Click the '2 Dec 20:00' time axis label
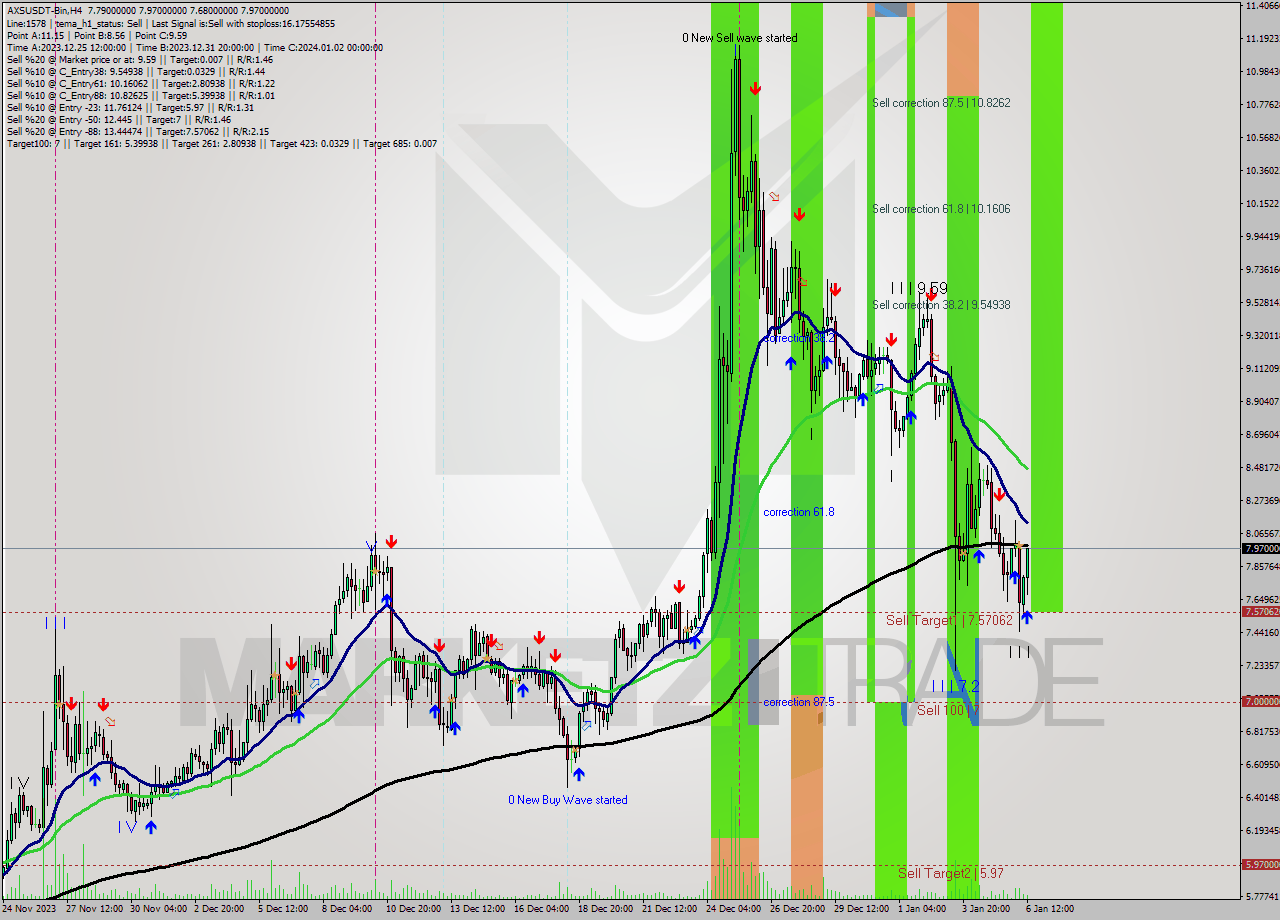 219,909
